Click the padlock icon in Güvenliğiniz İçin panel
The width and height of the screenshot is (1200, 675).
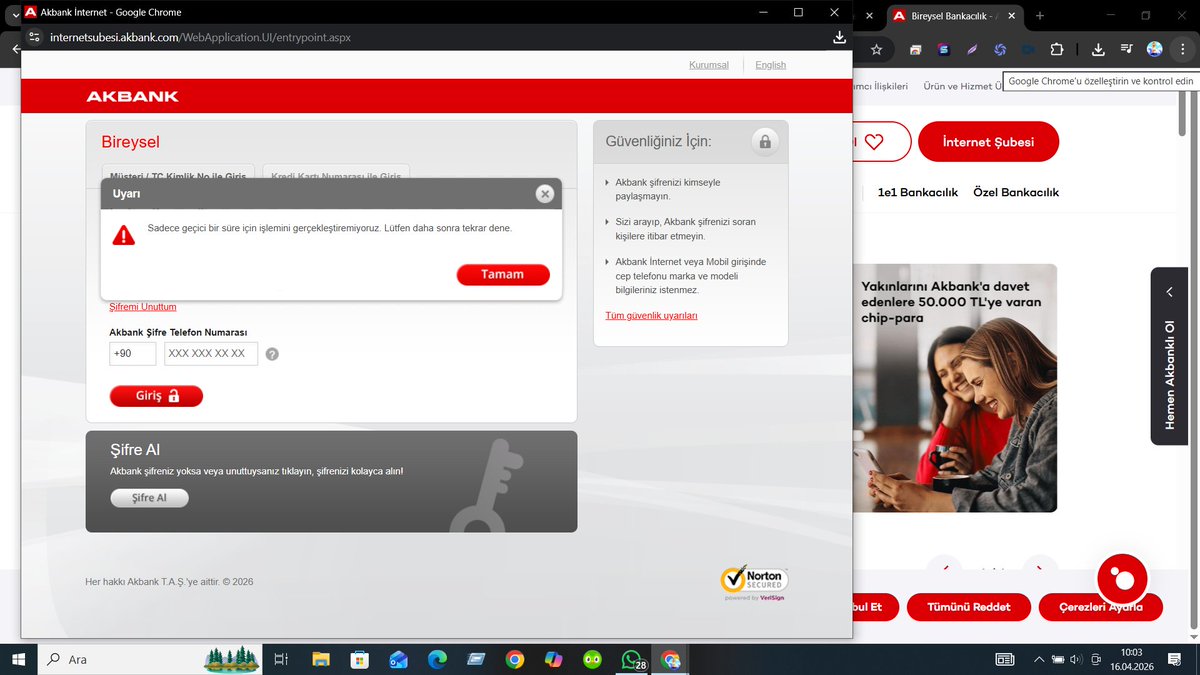[x=765, y=142]
